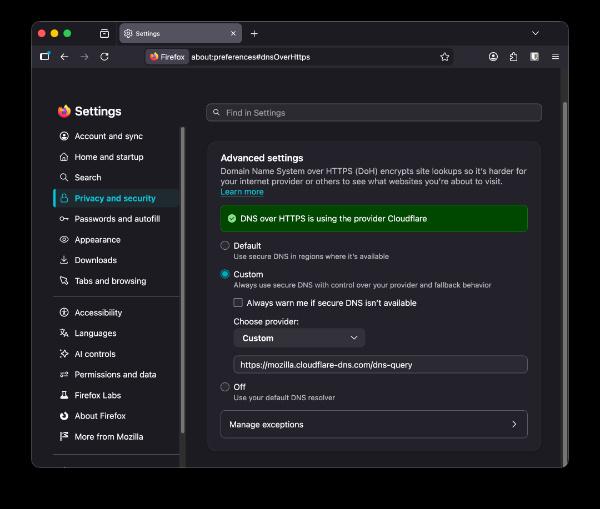Go back with the back arrow
Viewport: 600px width, 509px height.
tap(64, 57)
